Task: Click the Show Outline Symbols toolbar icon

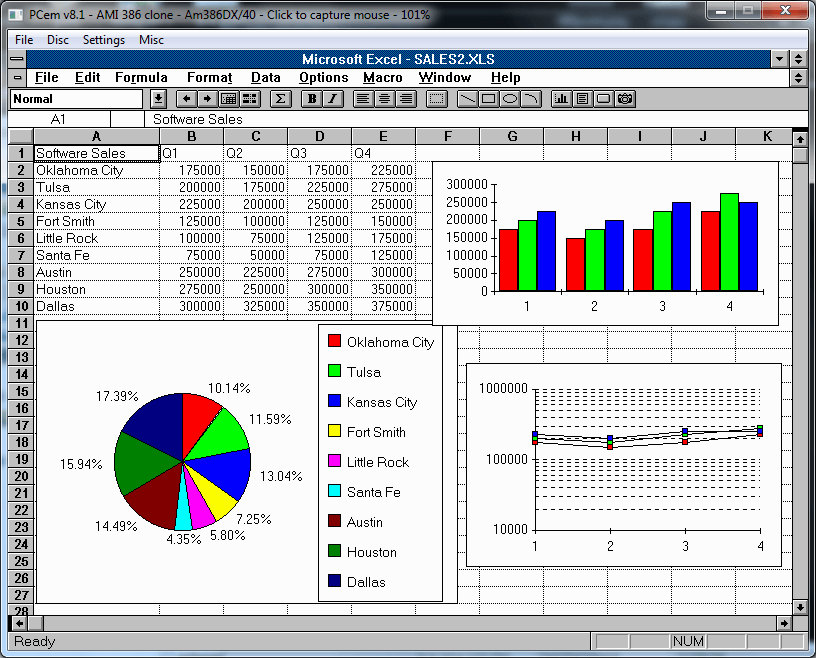Action: (228, 99)
